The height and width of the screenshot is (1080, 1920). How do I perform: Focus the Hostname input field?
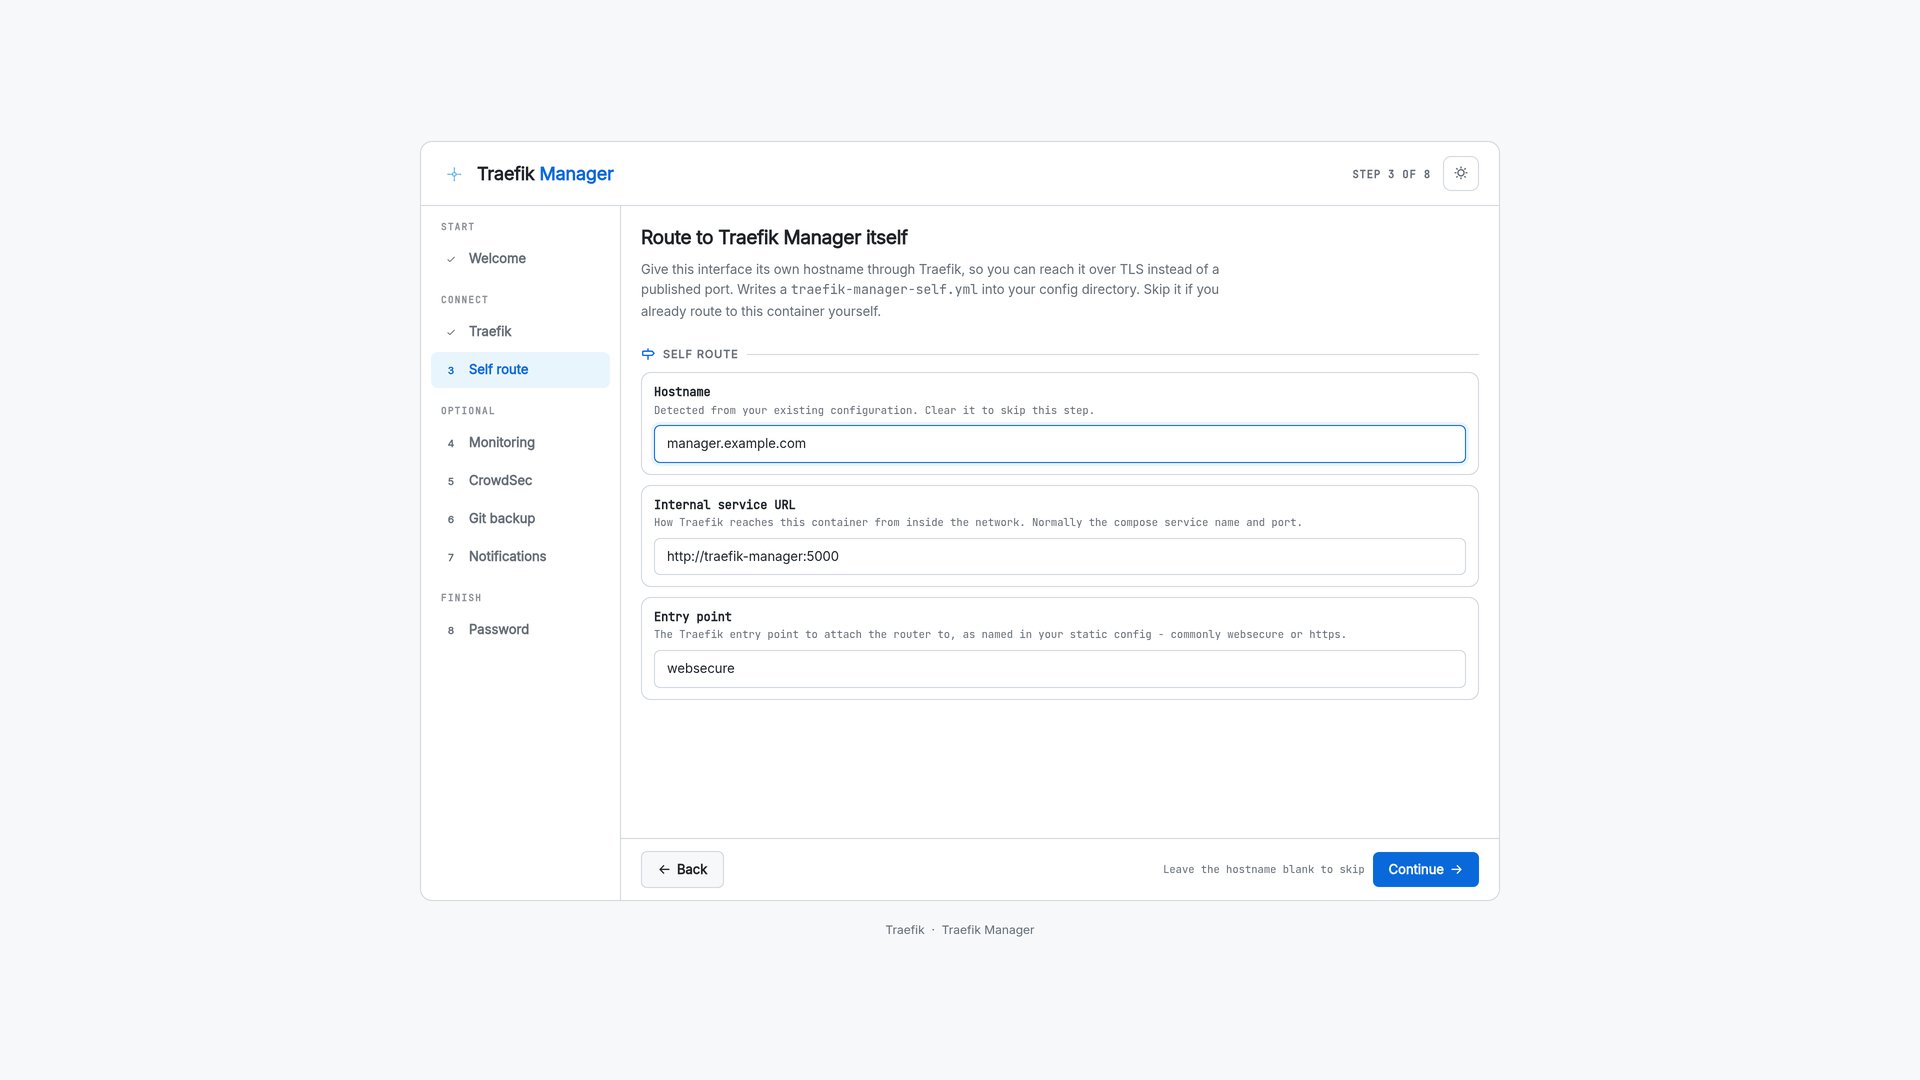[x=1060, y=444]
